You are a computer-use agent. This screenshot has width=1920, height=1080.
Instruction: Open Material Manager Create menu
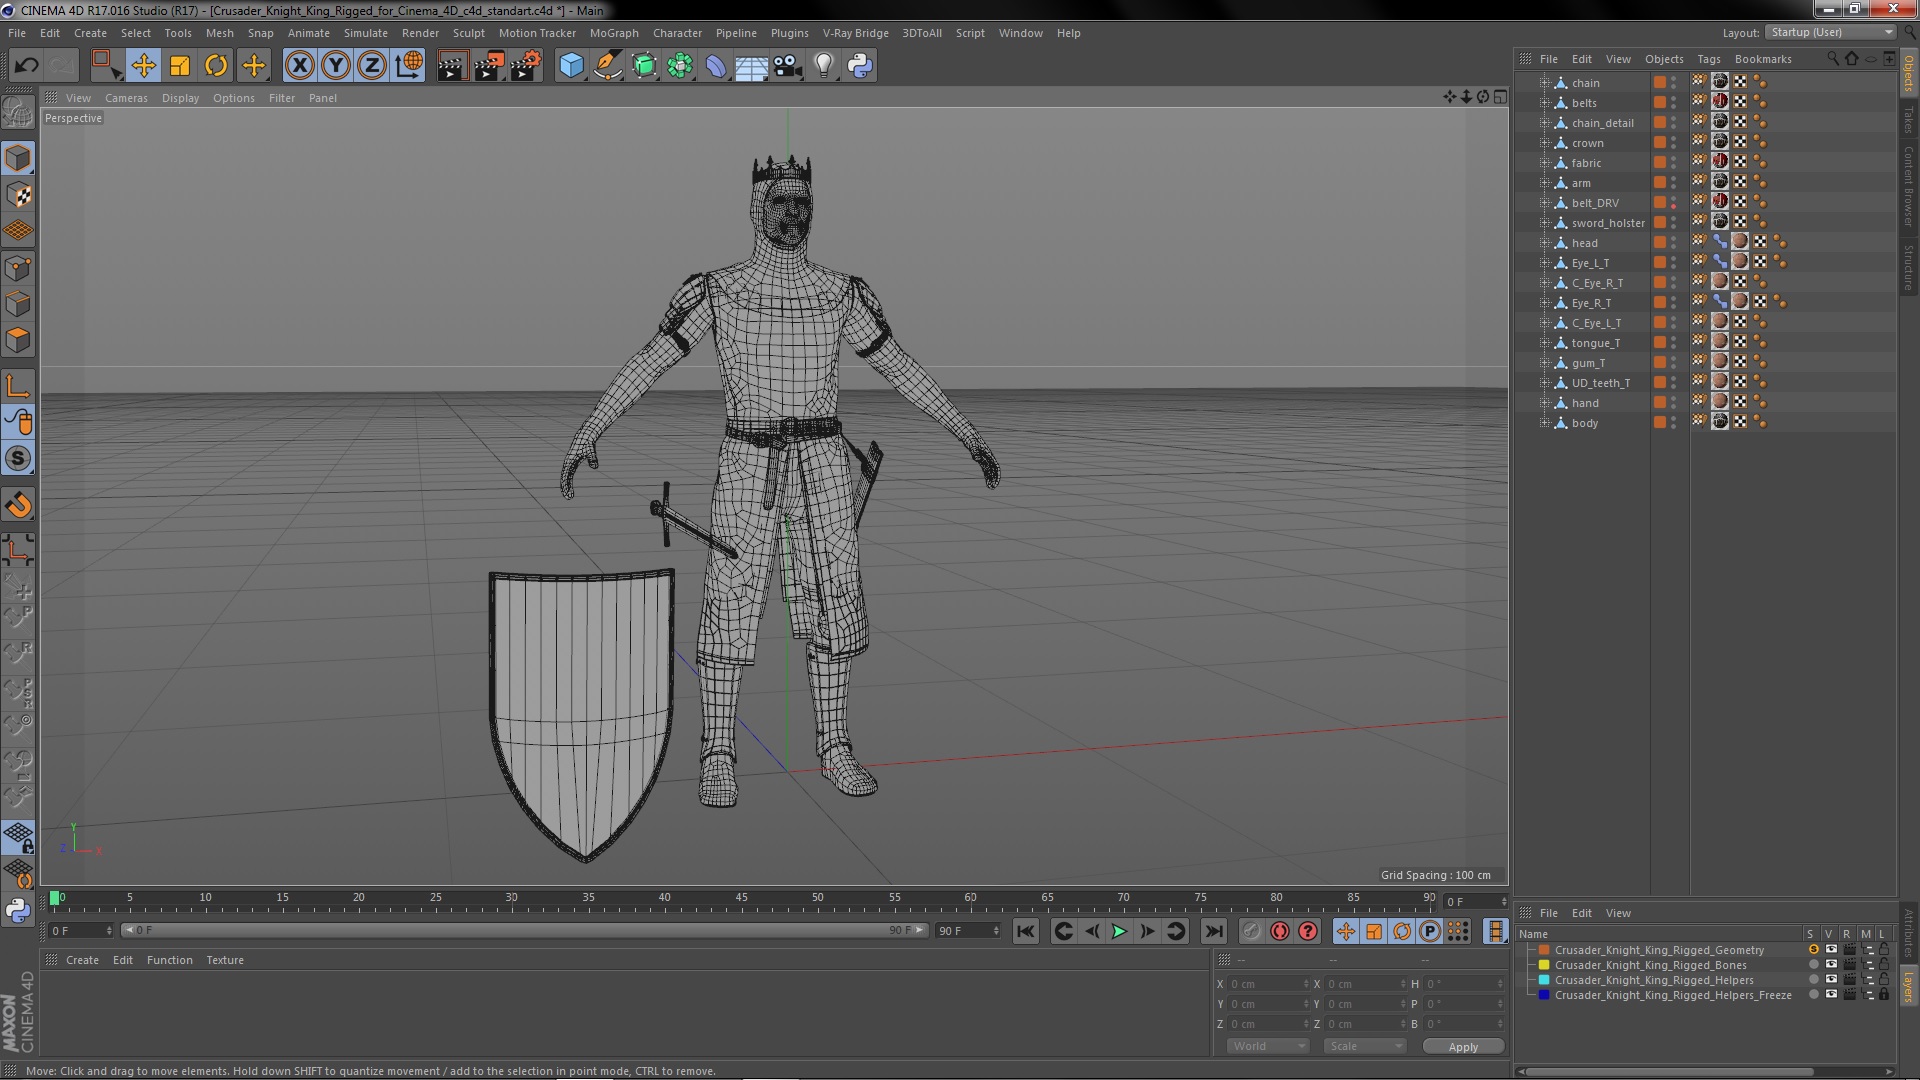(x=82, y=960)
